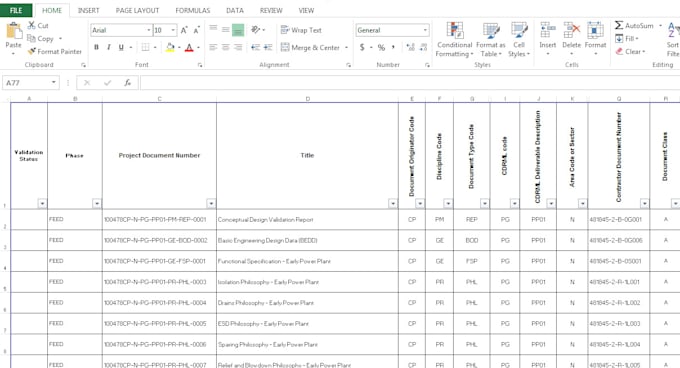
Task: Switch to the INSERT tab
Action: coord(88,10)
